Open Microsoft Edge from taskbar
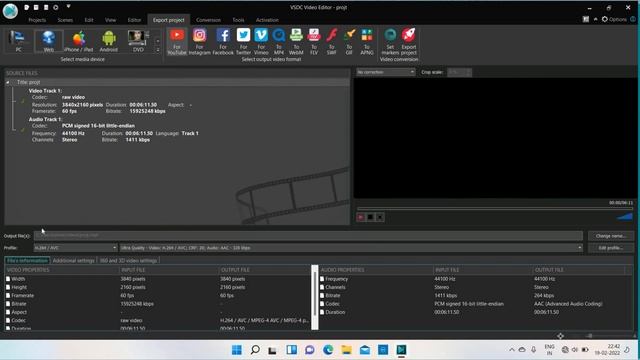Screen dimensions: 640x360 pos(328,350)
